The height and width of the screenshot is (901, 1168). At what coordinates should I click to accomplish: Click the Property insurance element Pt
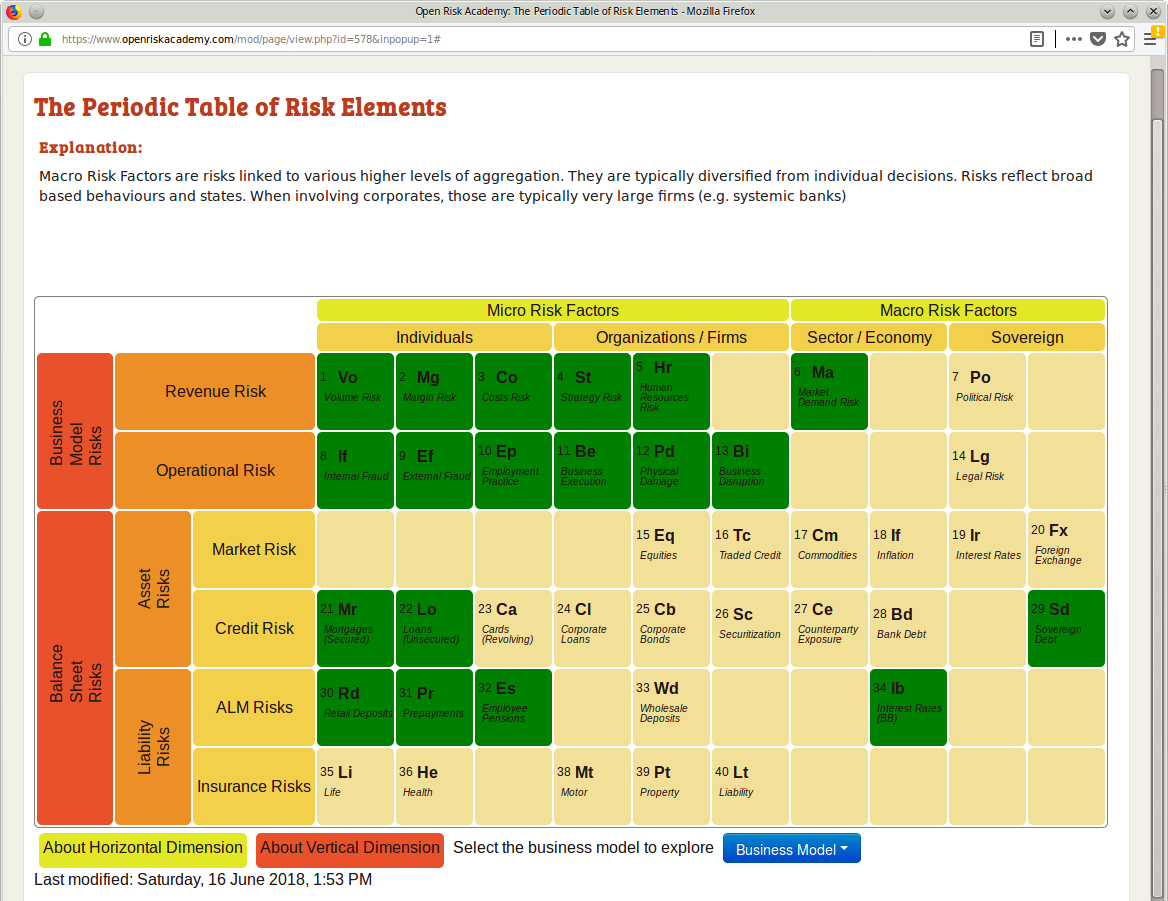[x=671, y=786]
